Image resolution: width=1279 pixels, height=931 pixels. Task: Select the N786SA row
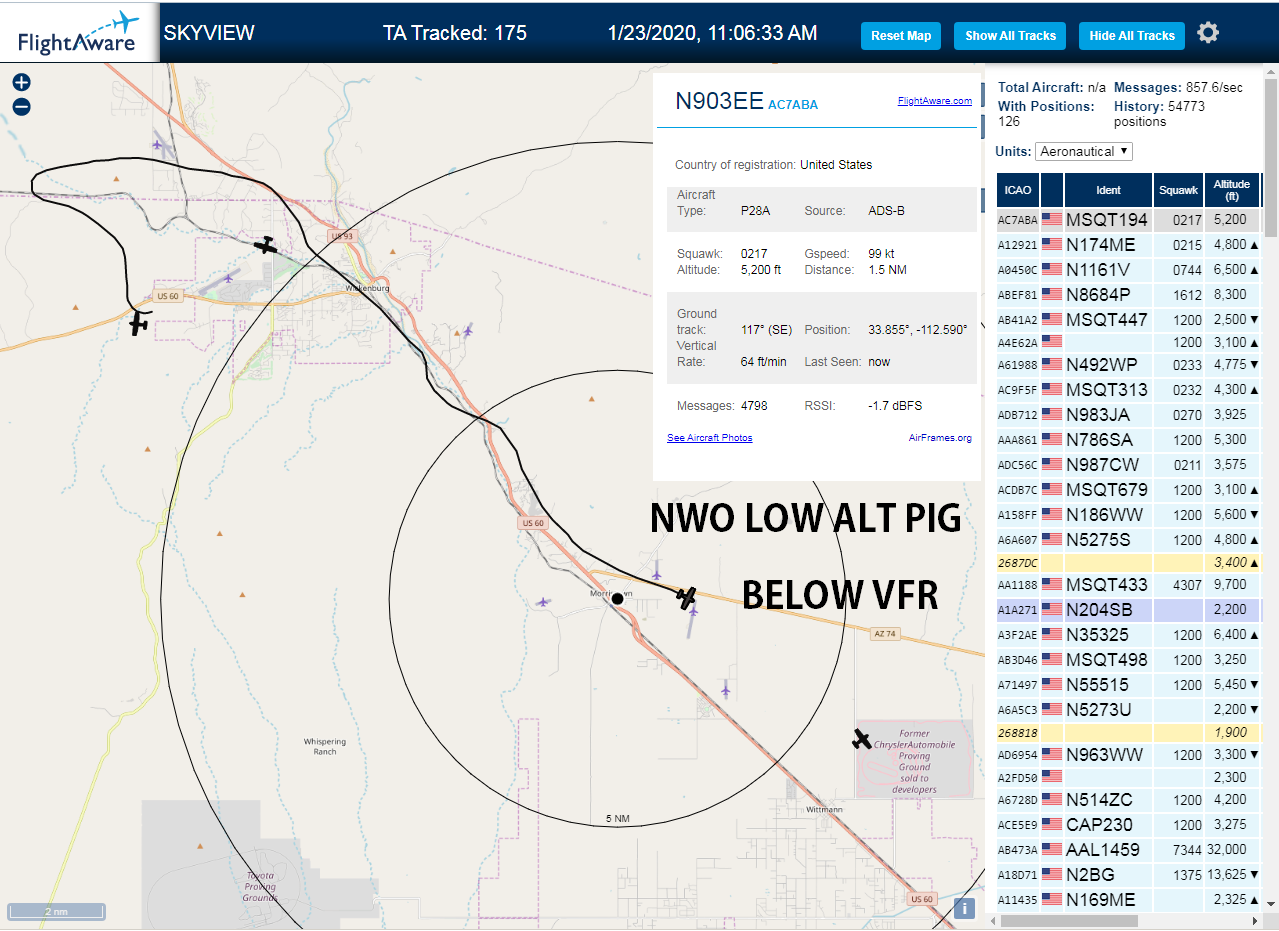tap(1128, 440)
